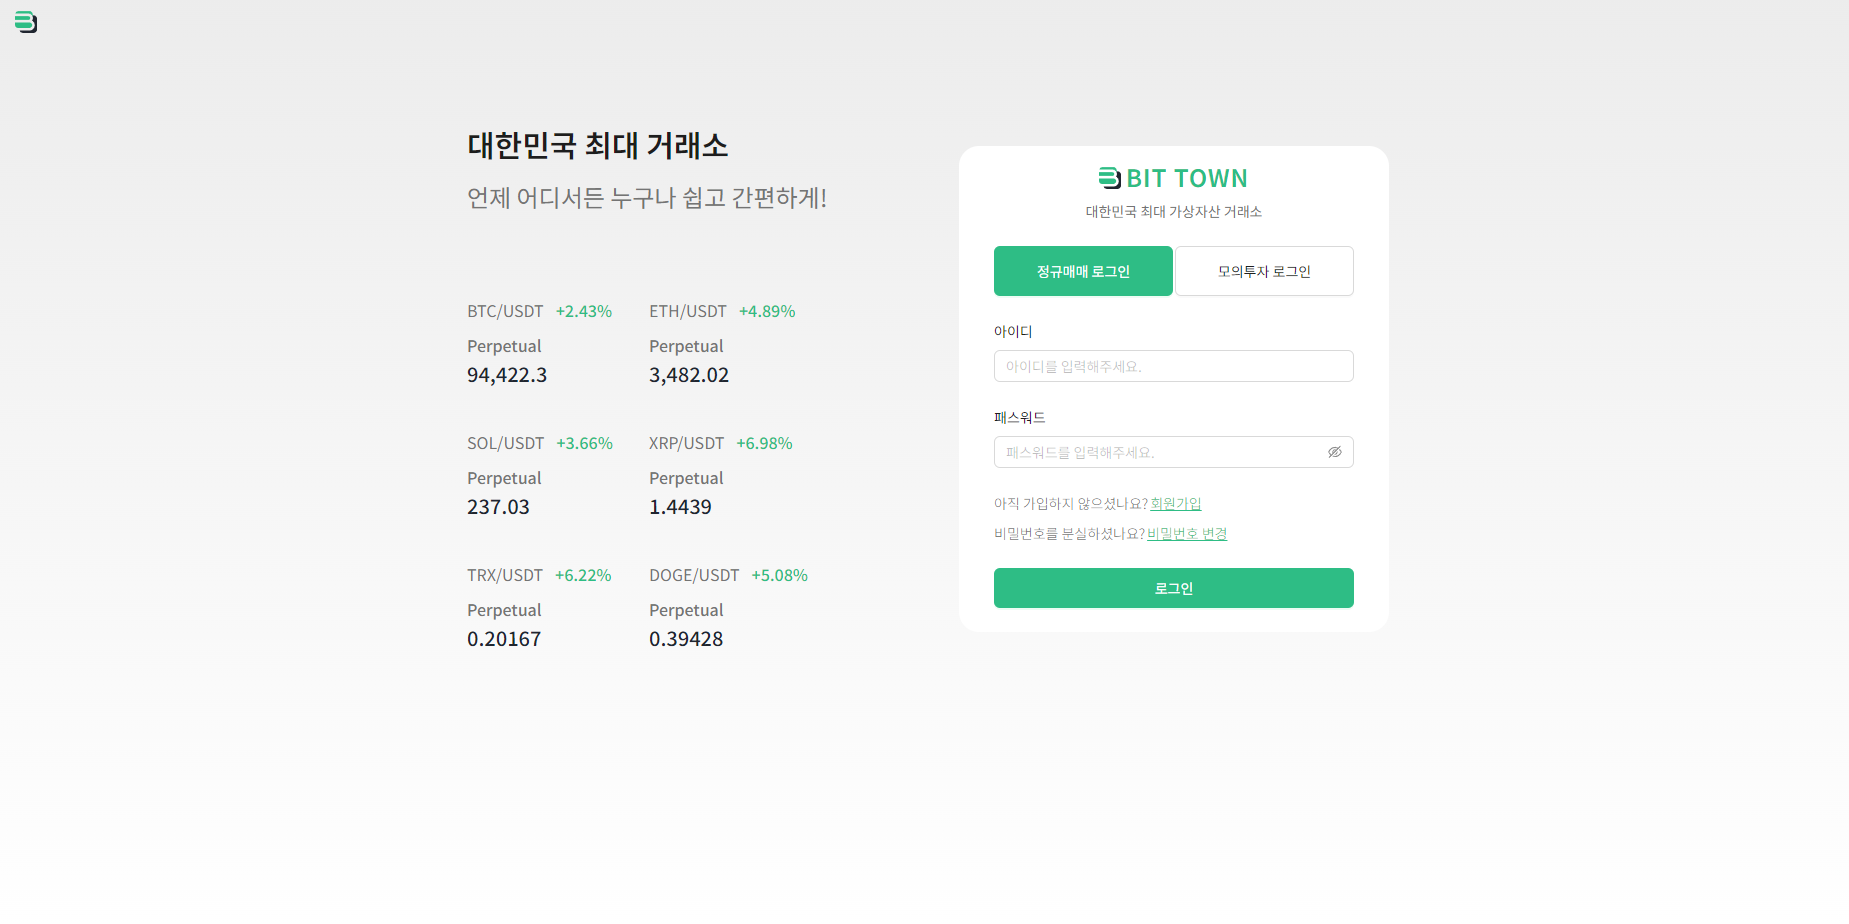Select the ETH/USDT ticker

click(x=688, y=311)
